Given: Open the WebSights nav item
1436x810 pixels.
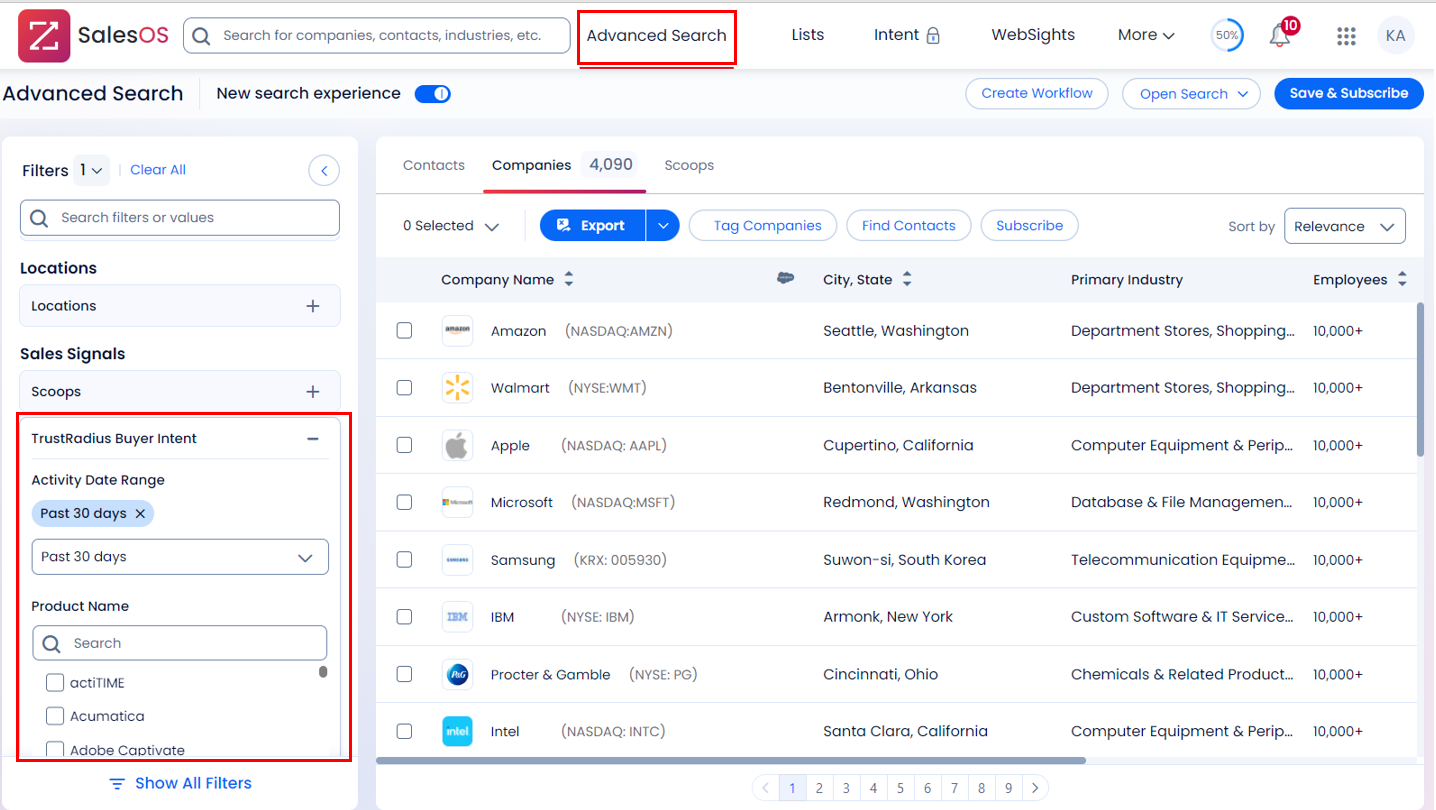Looking at the screenshot, I should click(1033, 35).
